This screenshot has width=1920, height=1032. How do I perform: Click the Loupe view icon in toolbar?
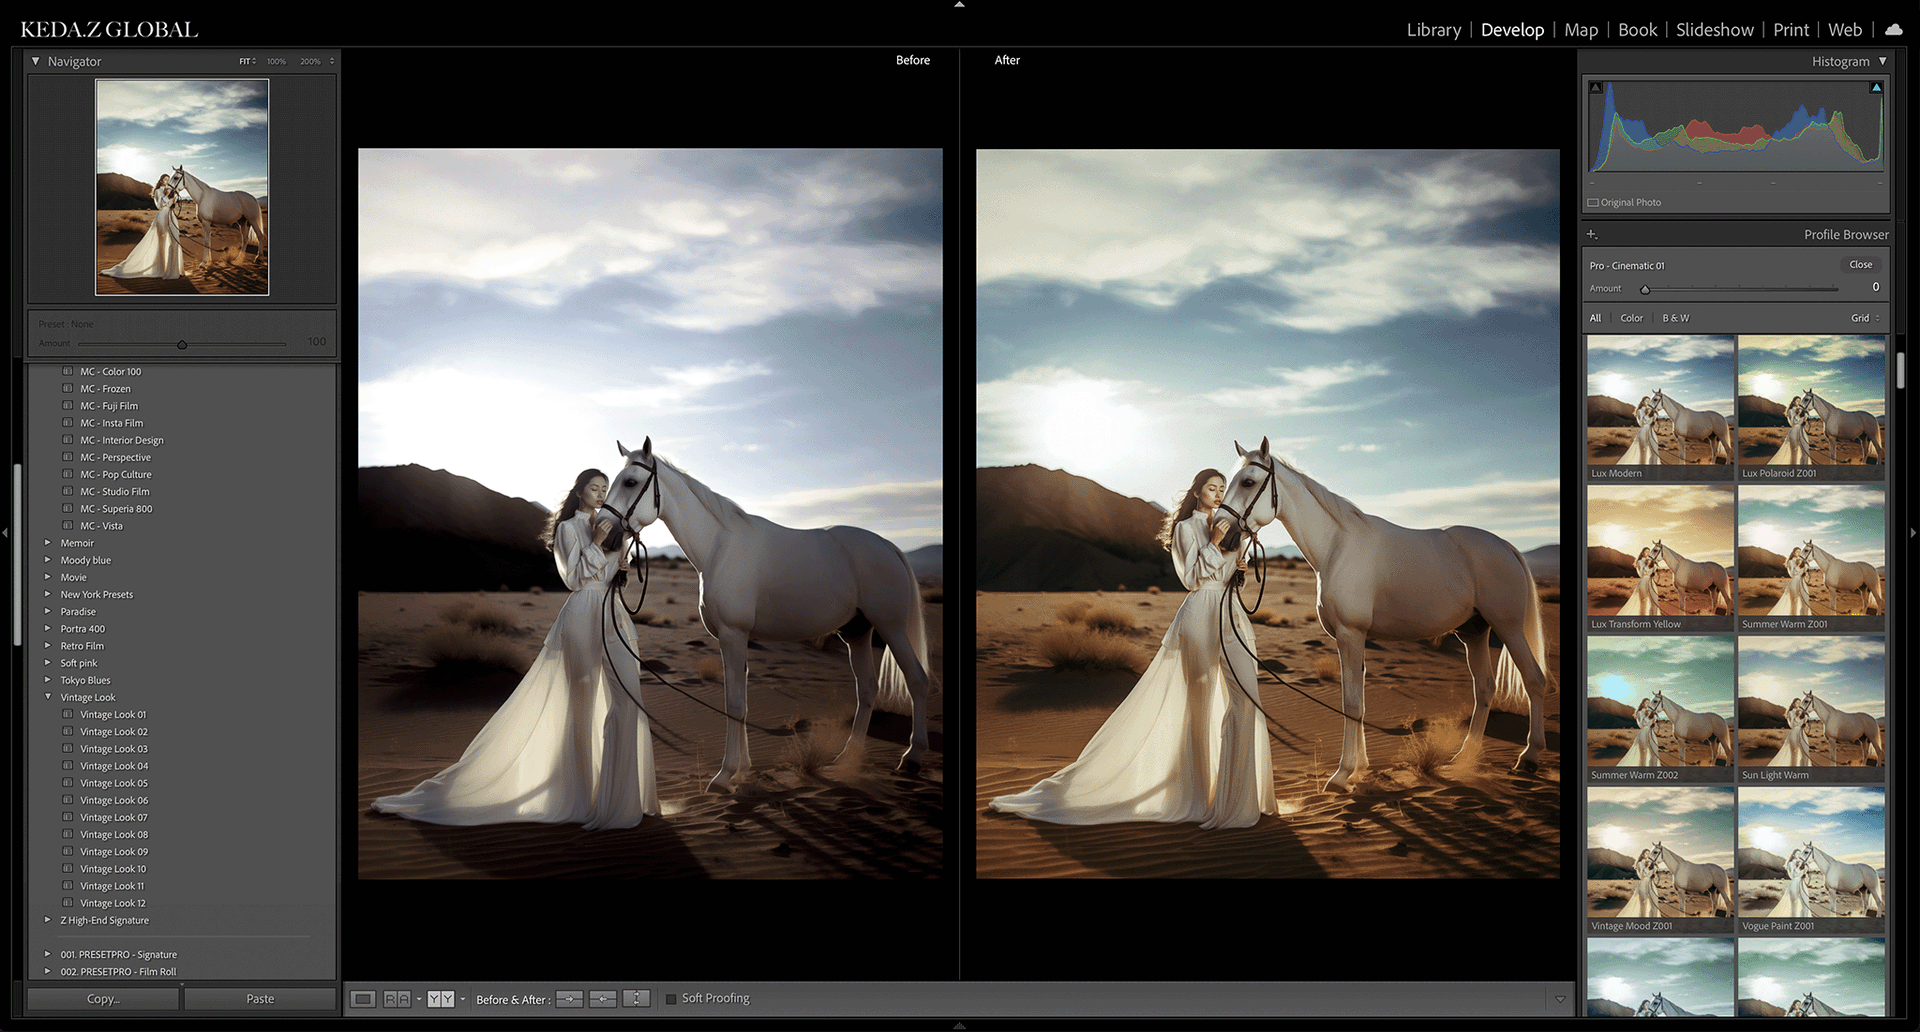tap(363, 999)
